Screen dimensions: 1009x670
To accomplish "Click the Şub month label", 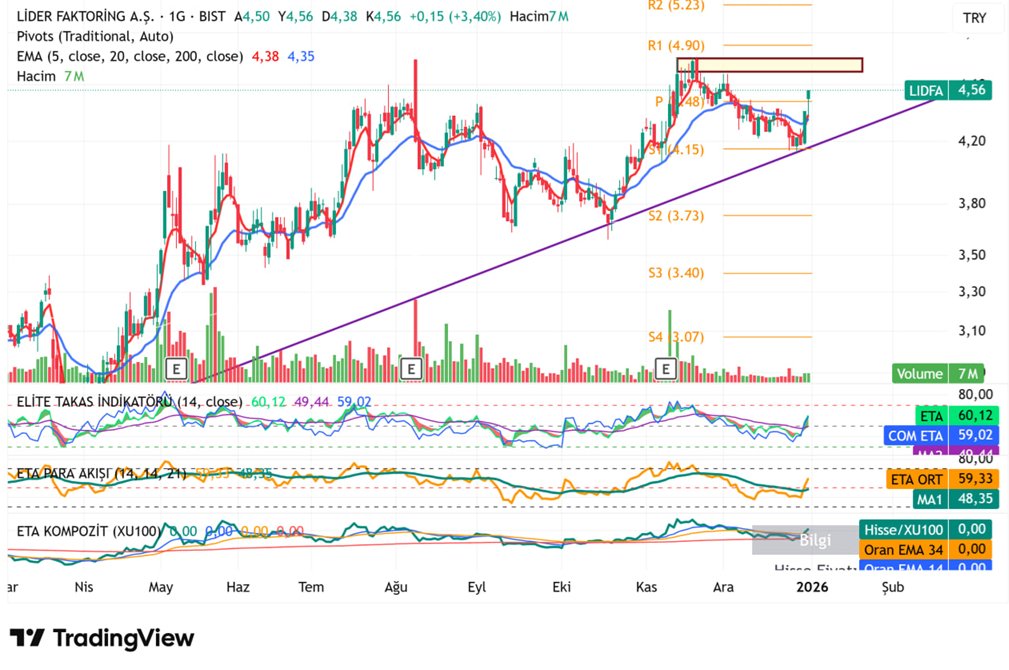I will pos(893,587).
